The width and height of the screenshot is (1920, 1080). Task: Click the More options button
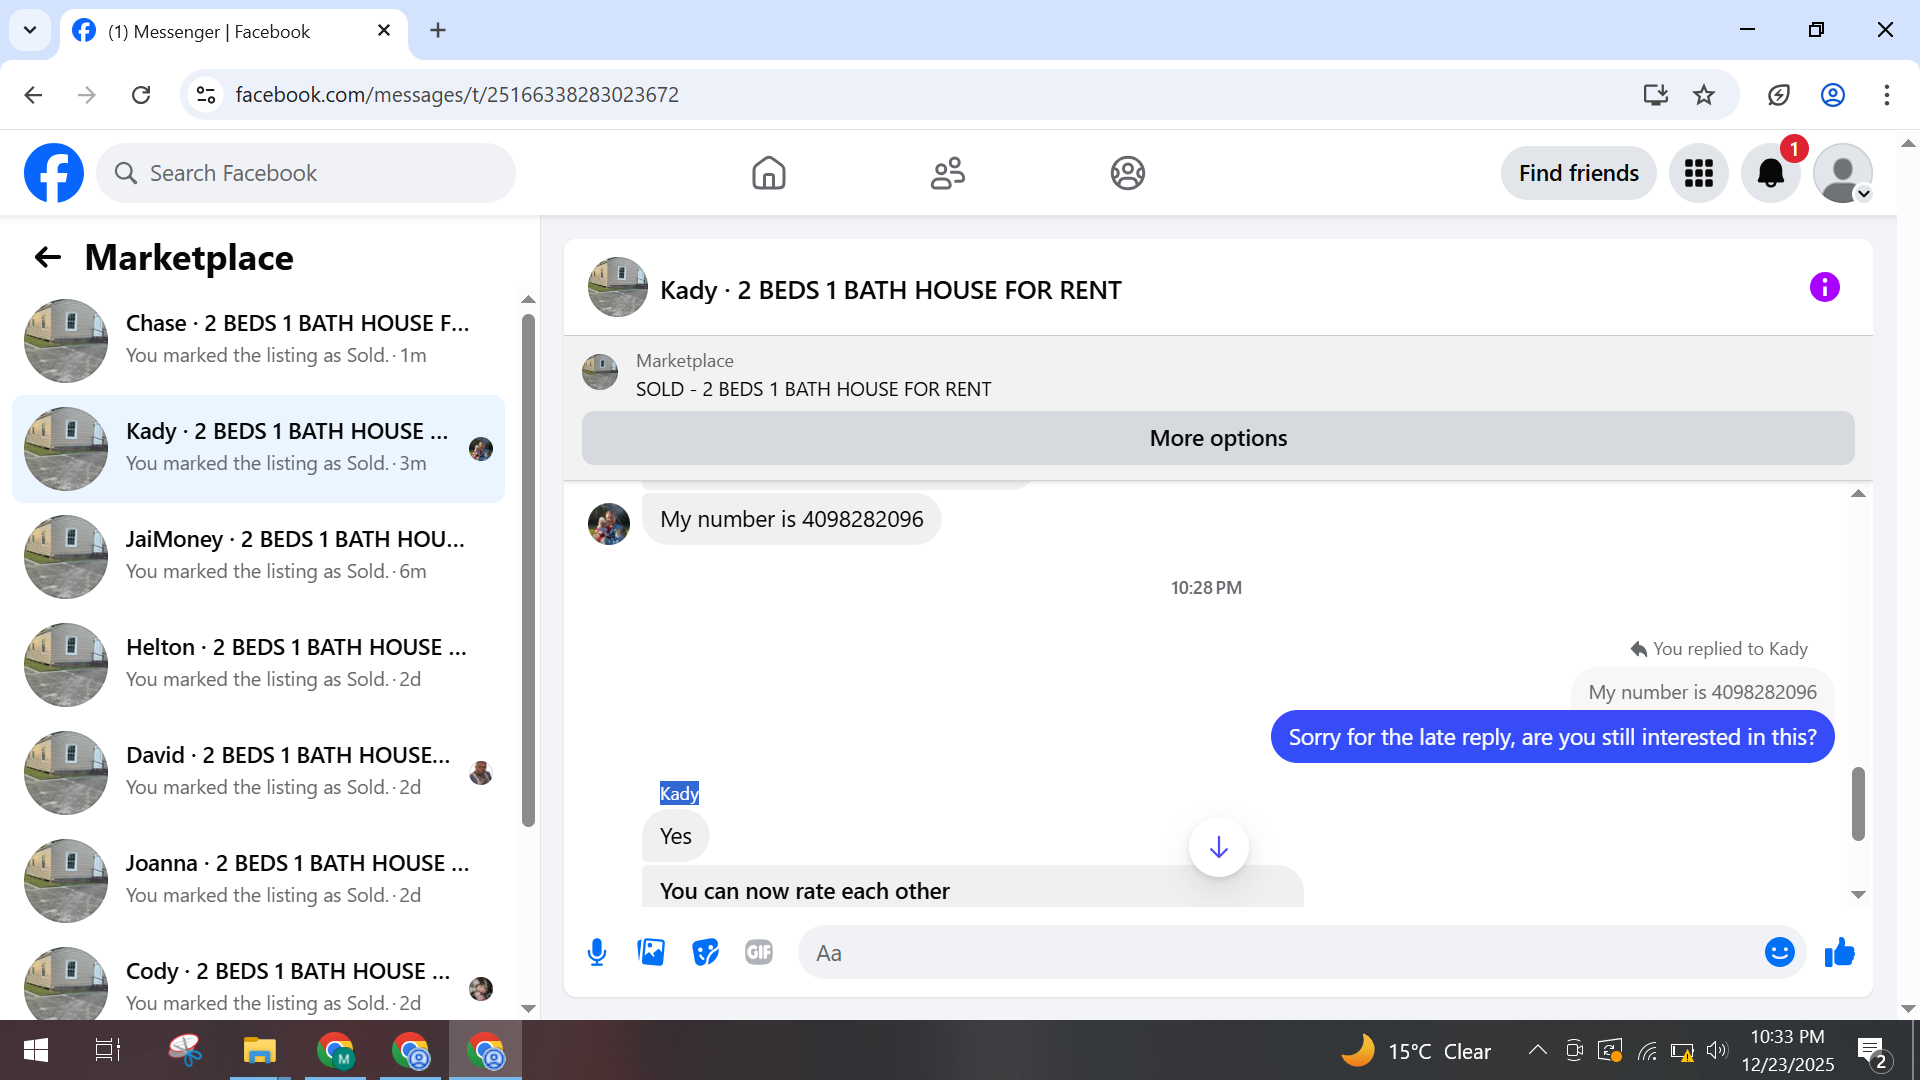[1217, 438]
